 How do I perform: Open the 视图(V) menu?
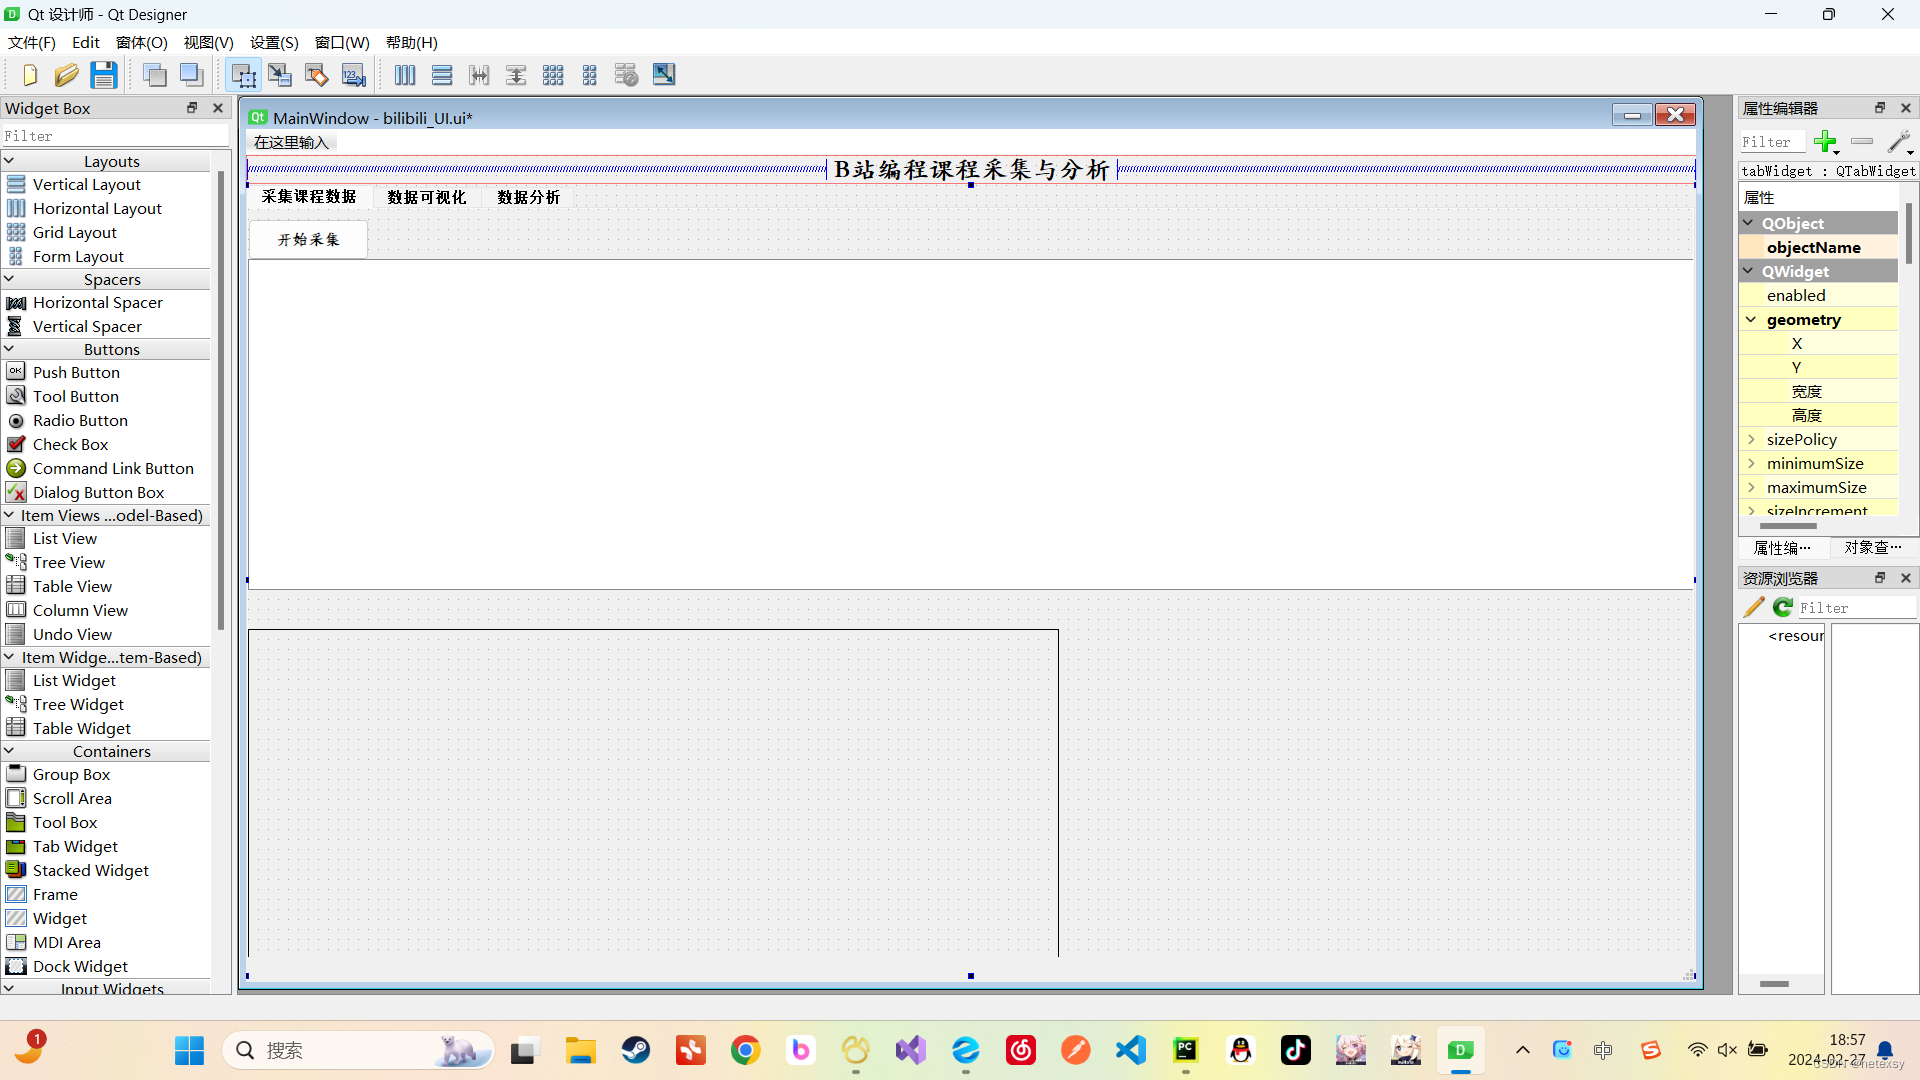[x=208, y=42]
